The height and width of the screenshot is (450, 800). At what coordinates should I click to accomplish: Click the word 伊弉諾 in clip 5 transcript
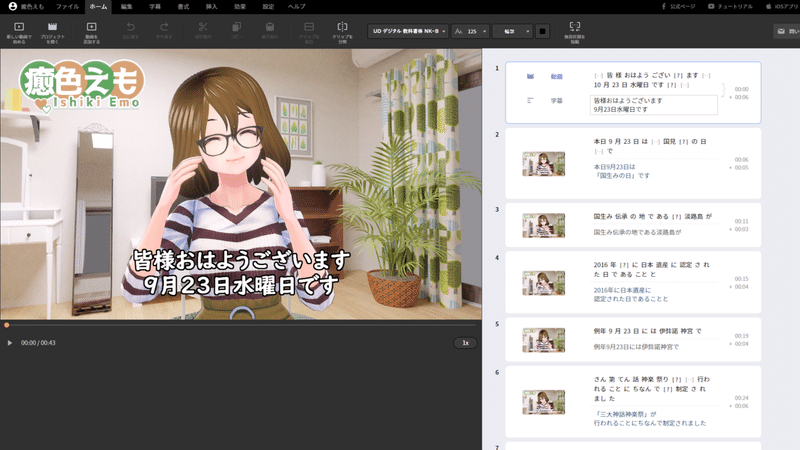pos(669,331)
